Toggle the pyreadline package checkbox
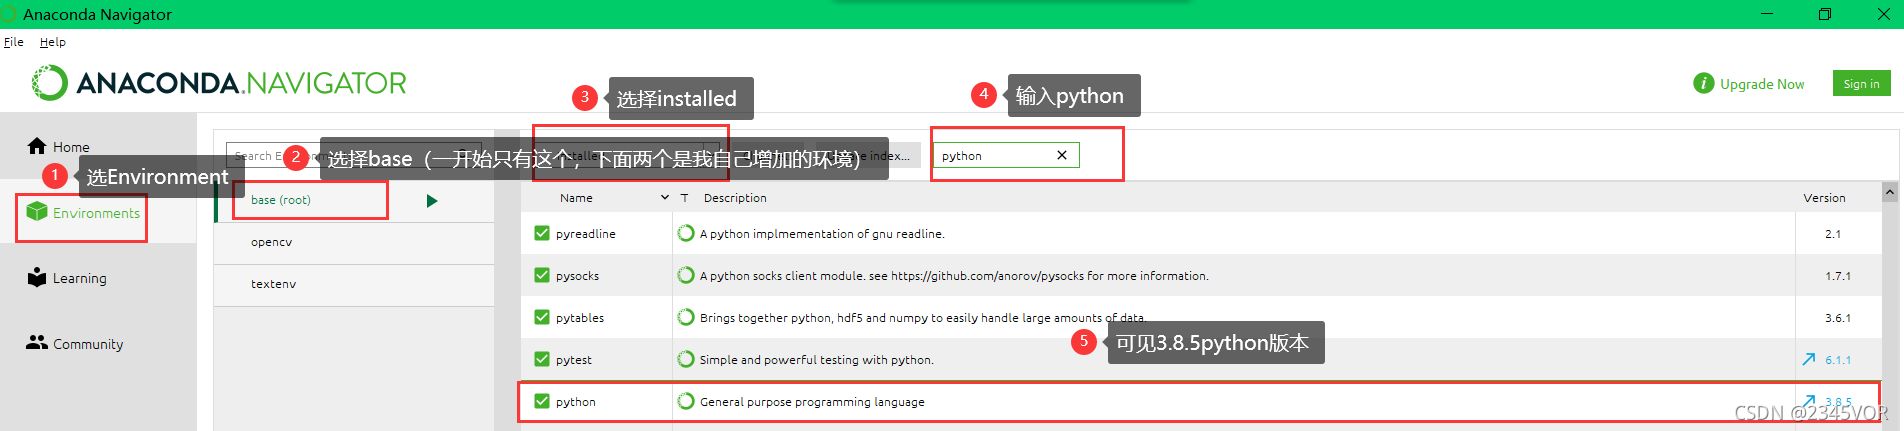Viewport: 1904px width, 431px height. click(x=542, y=233)
